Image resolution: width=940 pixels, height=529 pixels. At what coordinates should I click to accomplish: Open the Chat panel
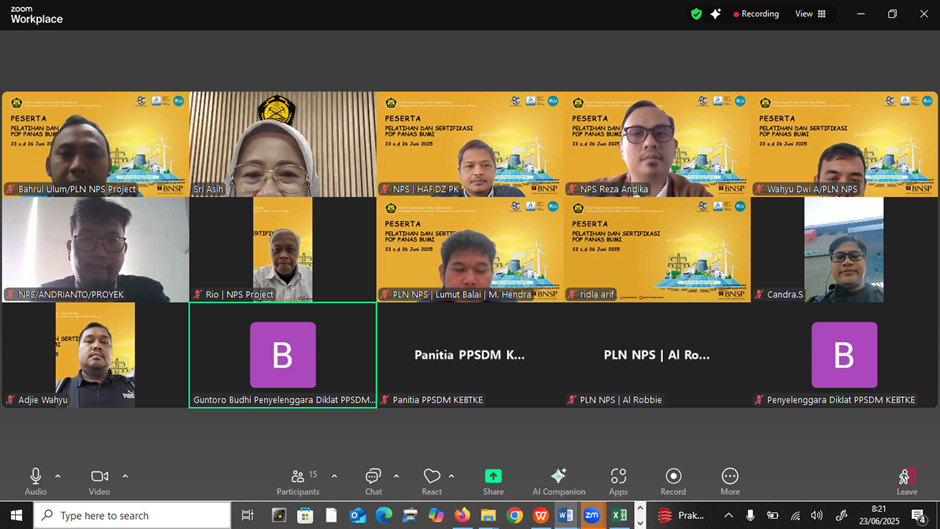point(373,482)
